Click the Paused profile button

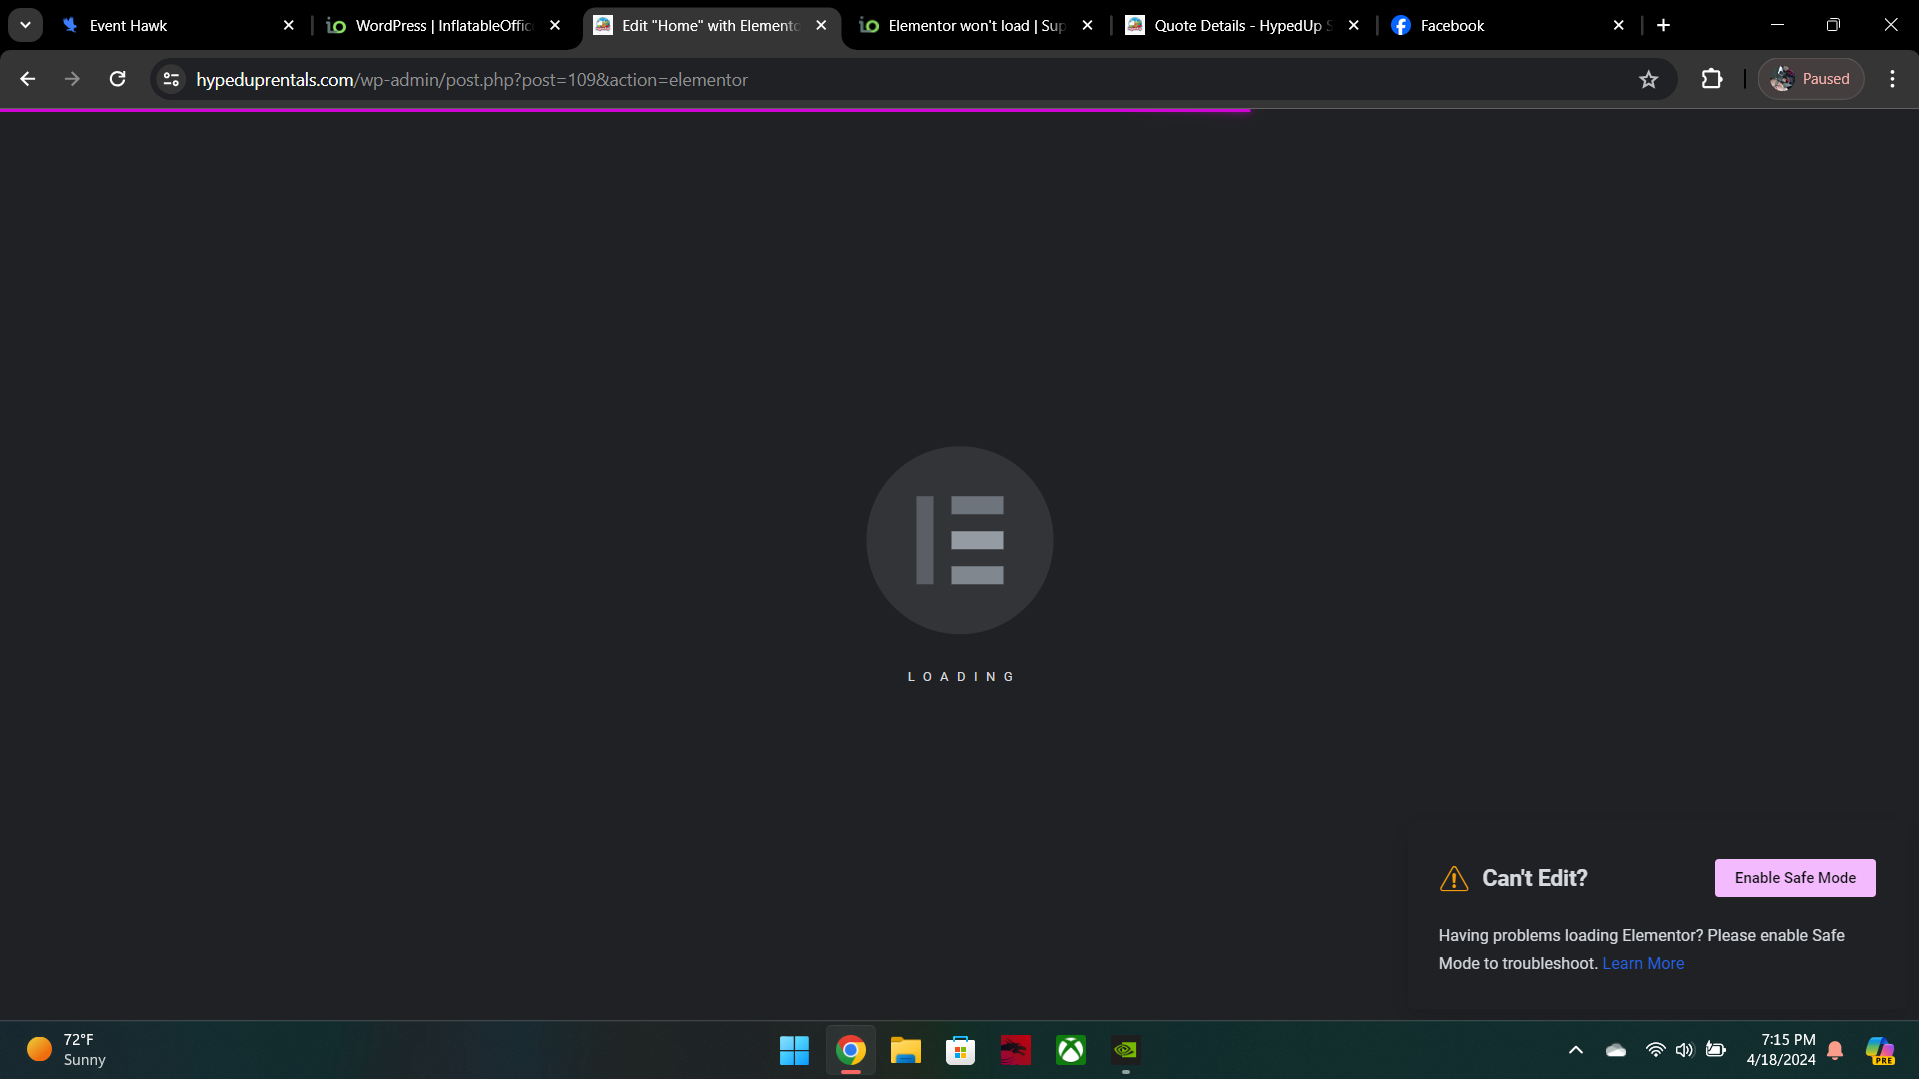[x=1810, y=79]
